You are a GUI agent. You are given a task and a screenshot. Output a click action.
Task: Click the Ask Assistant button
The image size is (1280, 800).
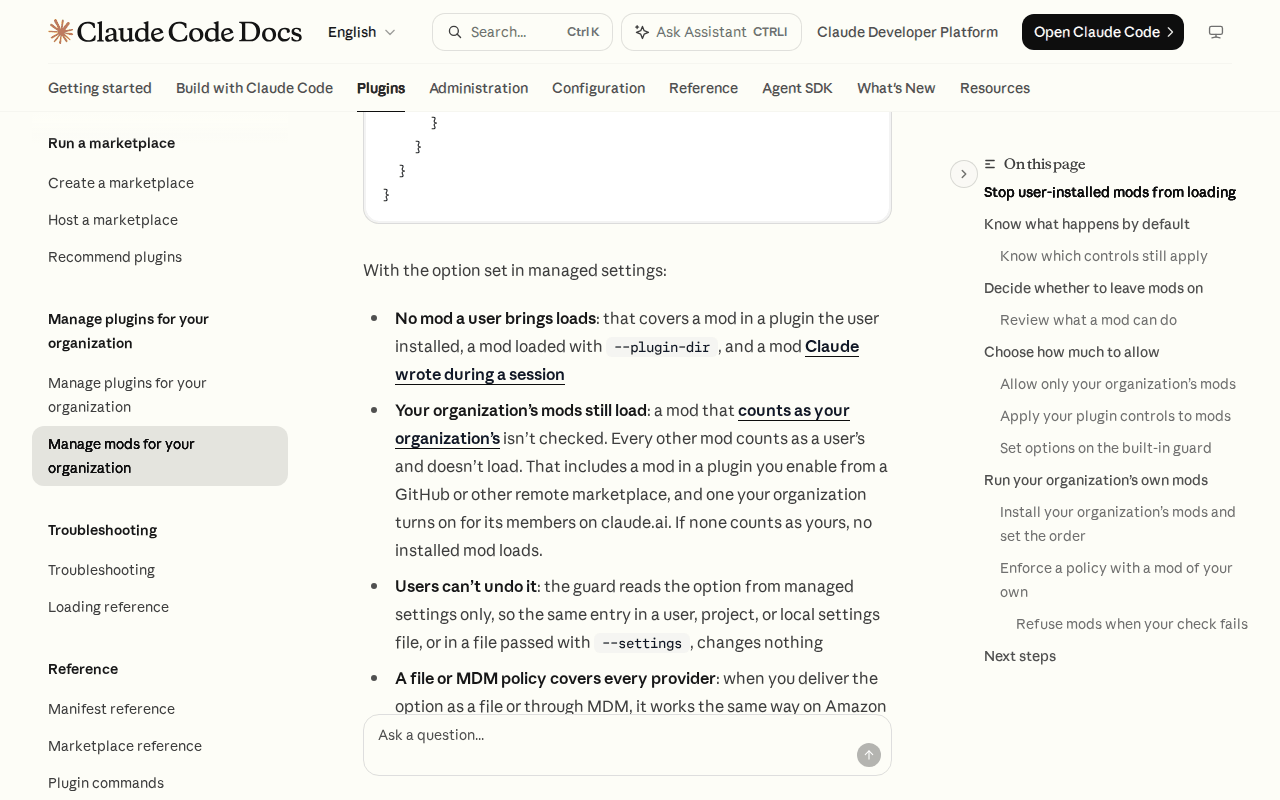coord(711,32)
